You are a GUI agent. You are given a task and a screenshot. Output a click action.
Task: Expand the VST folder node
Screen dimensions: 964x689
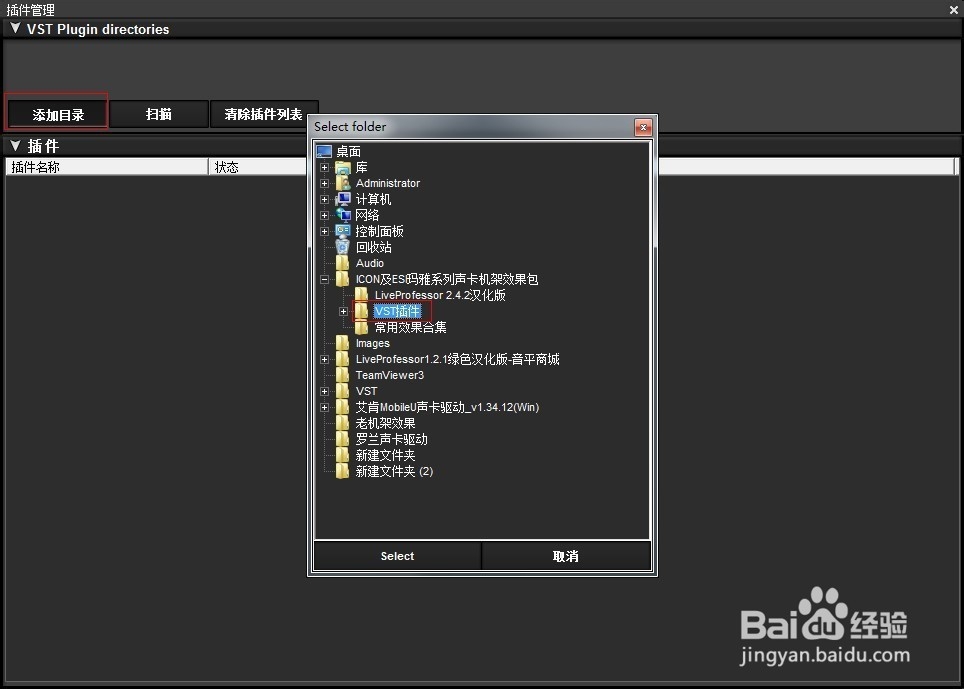pyautogui.click(x=325, y=391)
